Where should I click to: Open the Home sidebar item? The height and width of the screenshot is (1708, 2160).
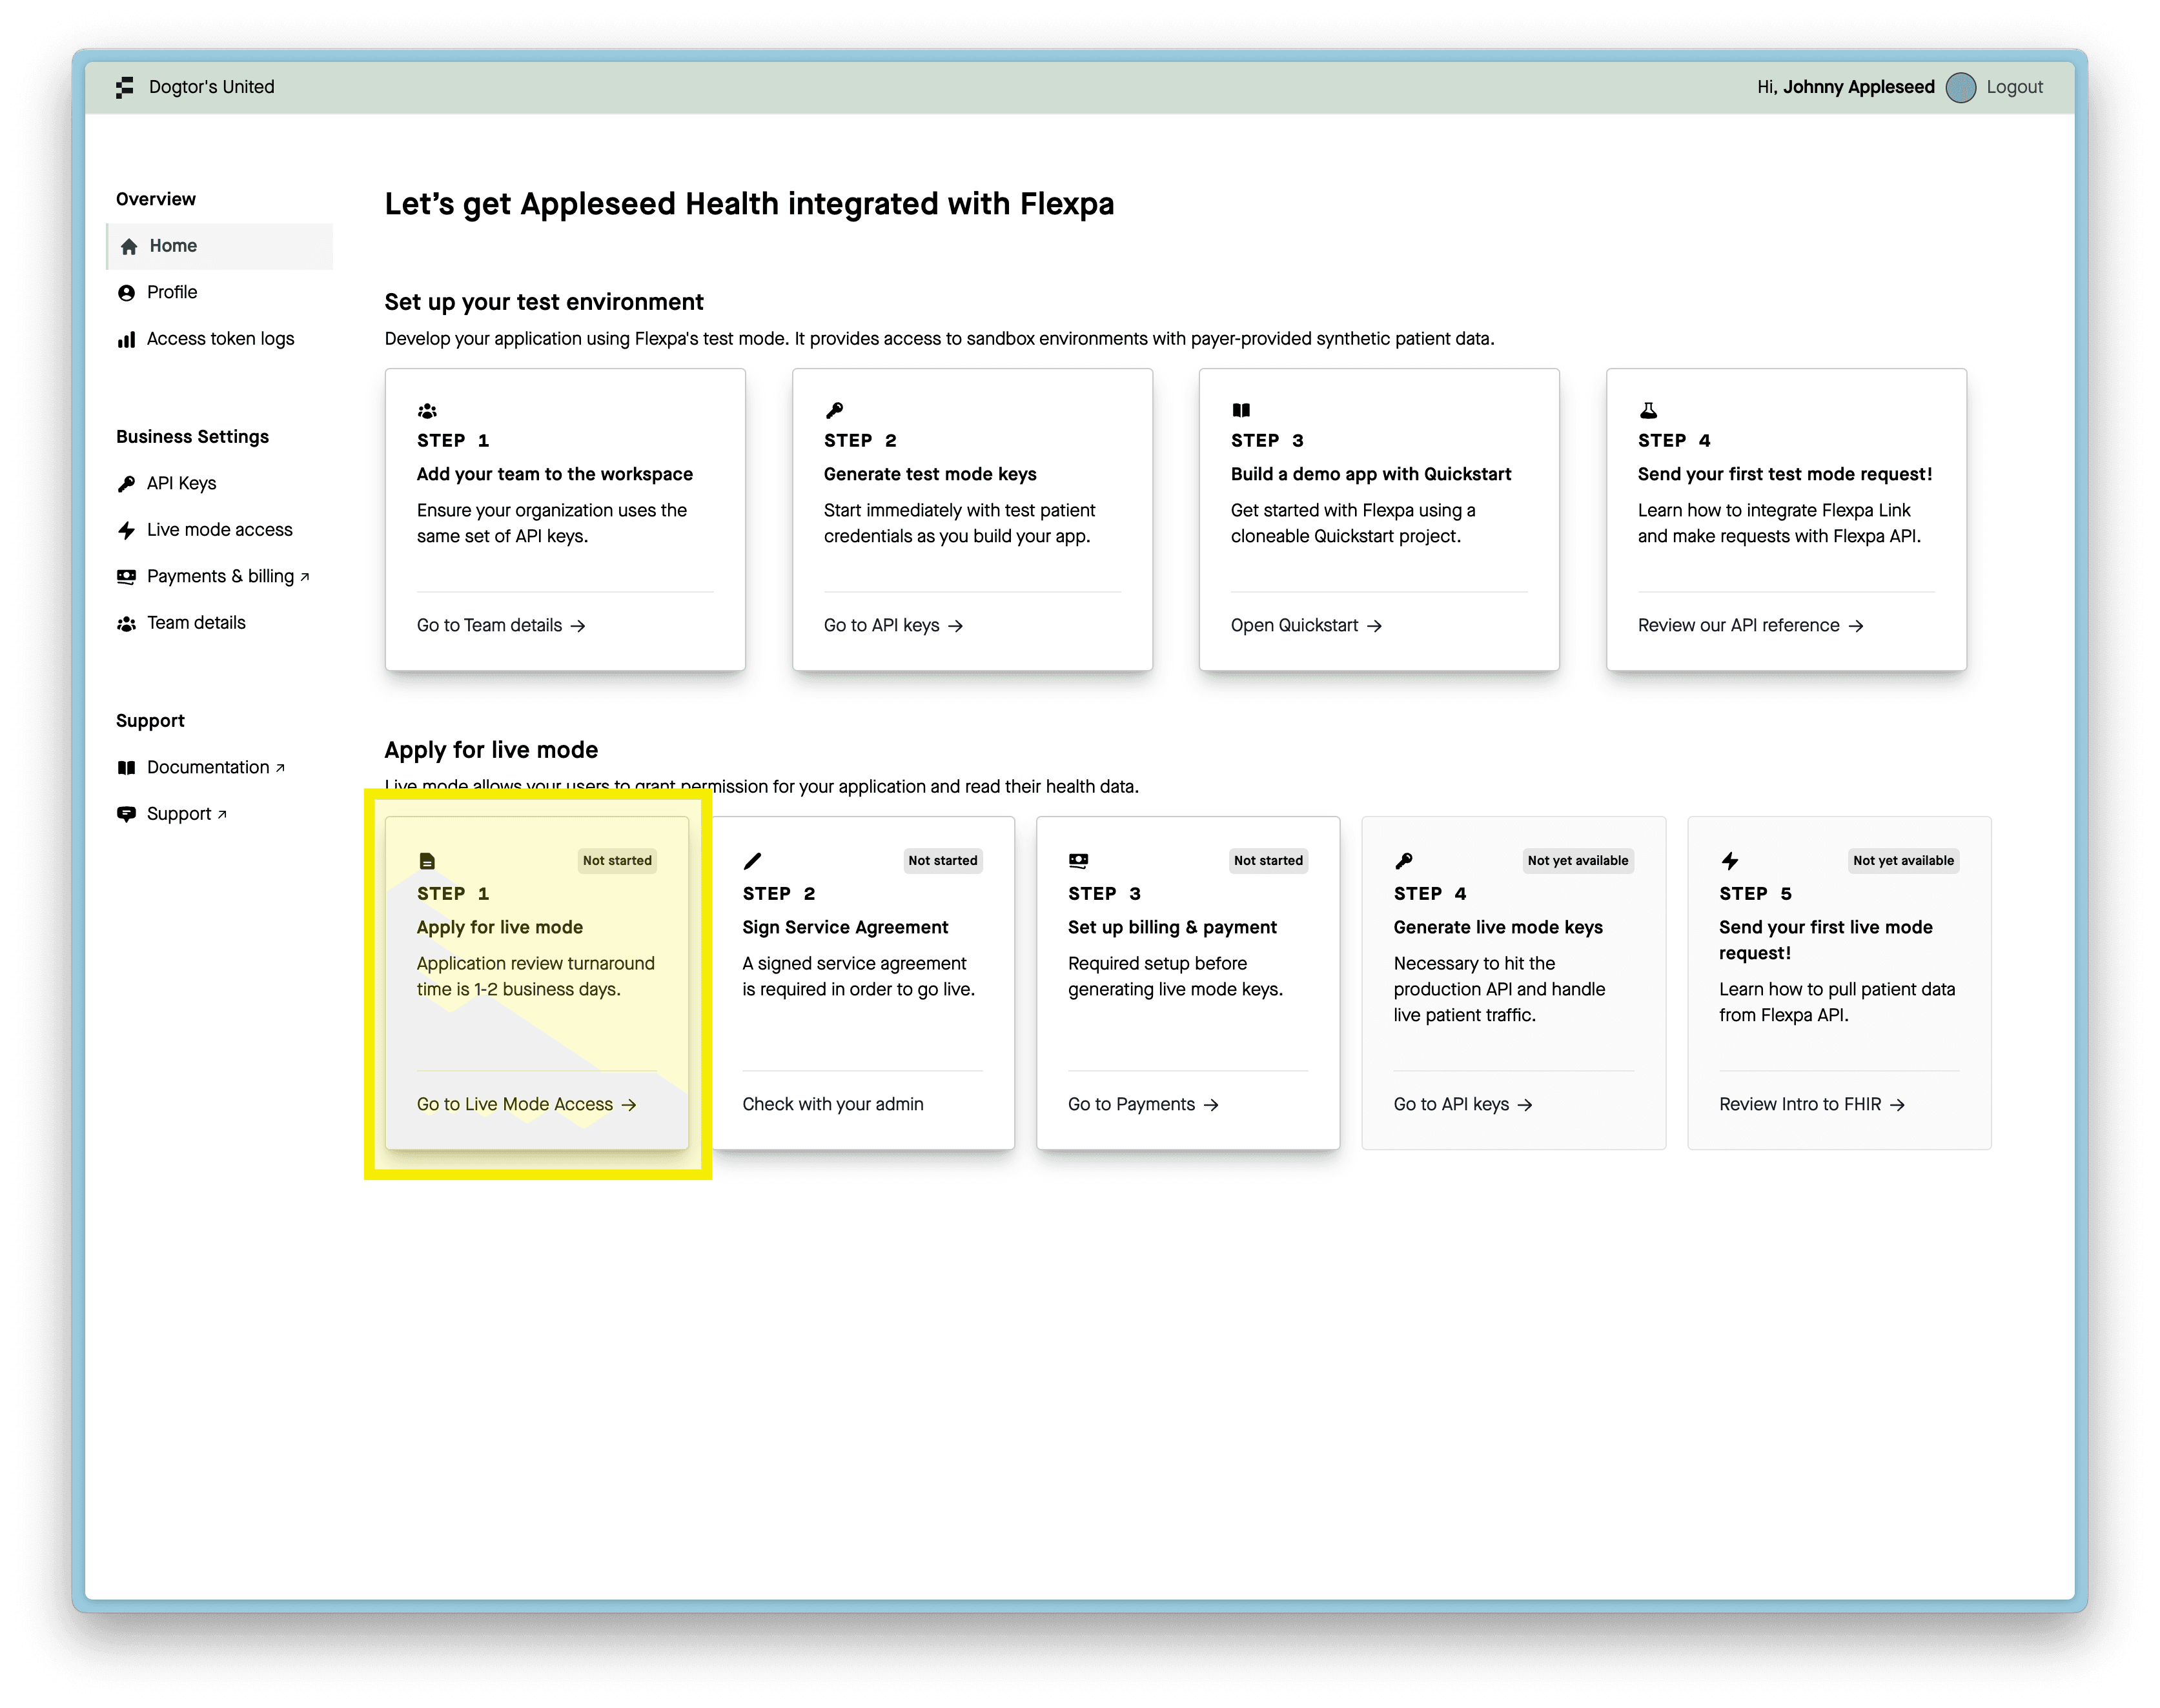click(x=220, y=246)
